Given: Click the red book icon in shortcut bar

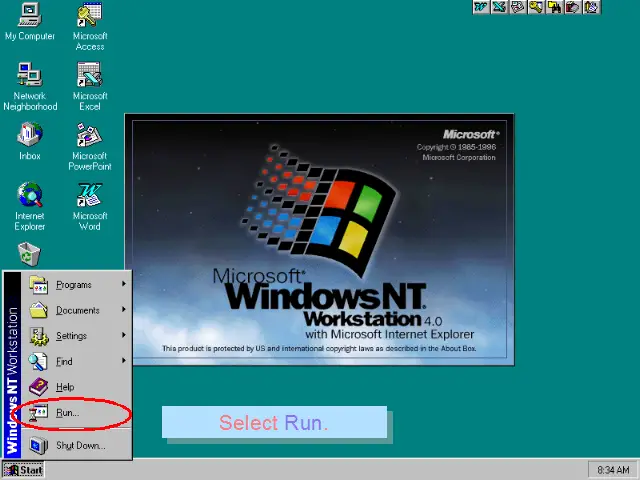Looking at the screenshot, I should pos(573,7).
